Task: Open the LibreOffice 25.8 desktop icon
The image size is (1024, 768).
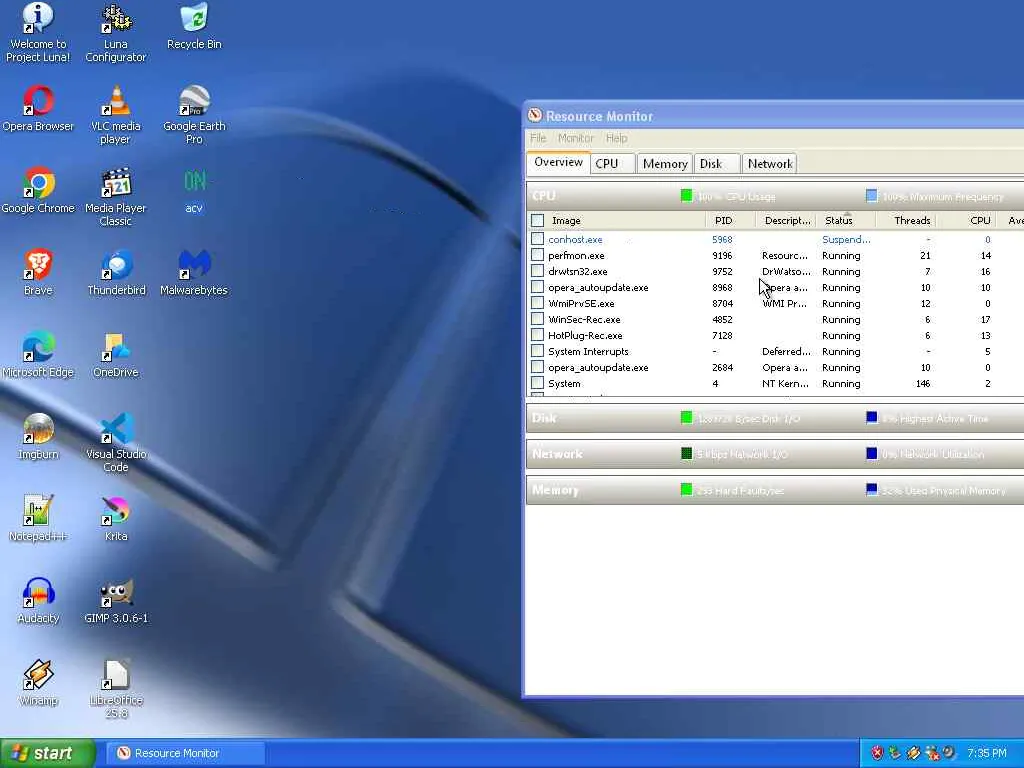Action: 116,688
